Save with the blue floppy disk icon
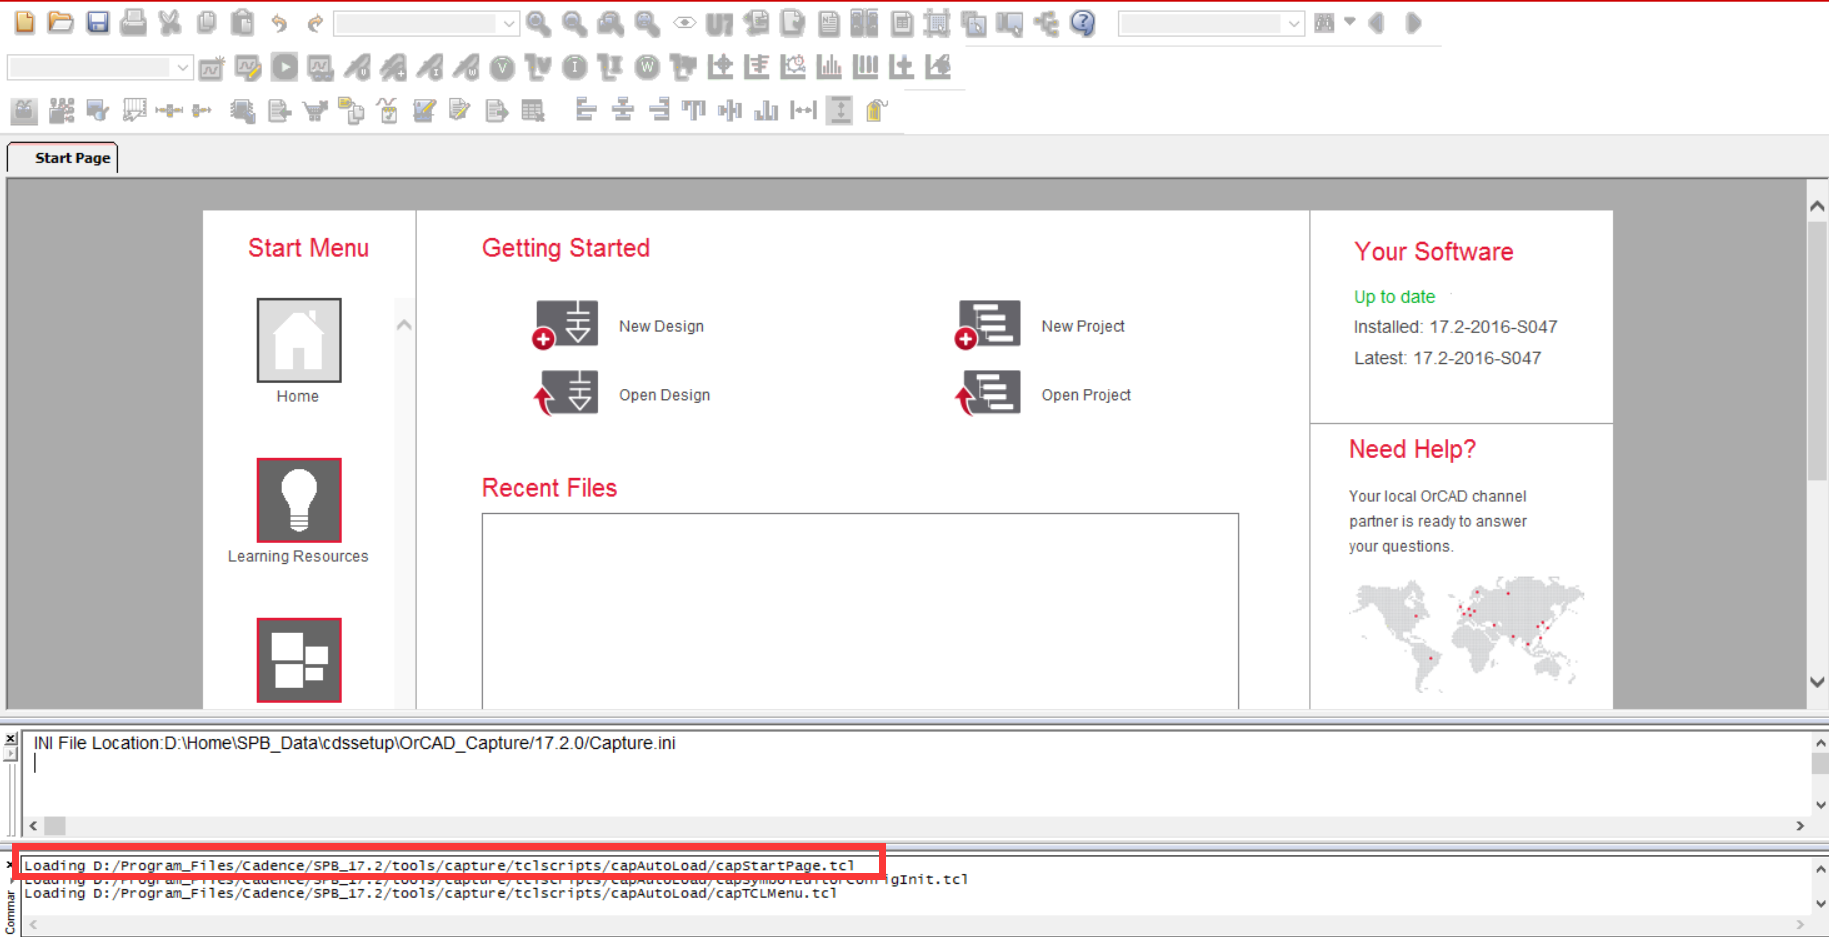Image resolution: width=1829 pixels, height=937 pixels. pyautogui.click(x=97, y=22)
